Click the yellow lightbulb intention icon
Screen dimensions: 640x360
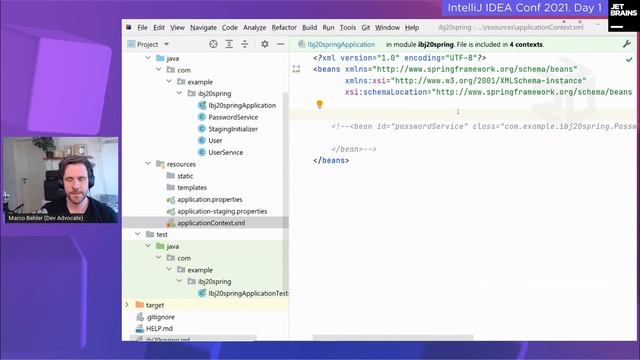[320, 104]
